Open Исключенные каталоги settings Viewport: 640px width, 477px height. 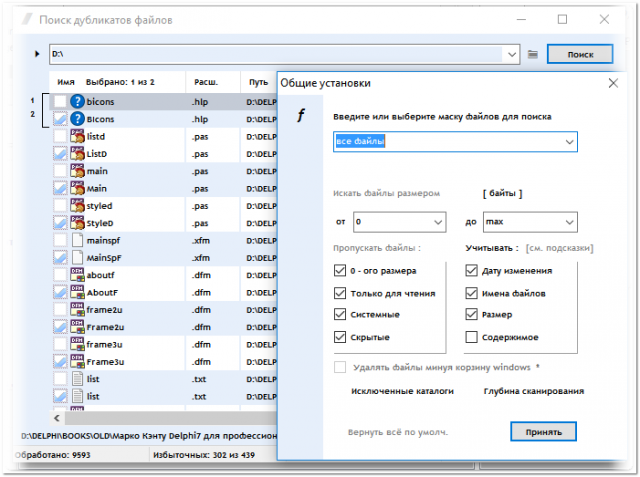point(402,391)
